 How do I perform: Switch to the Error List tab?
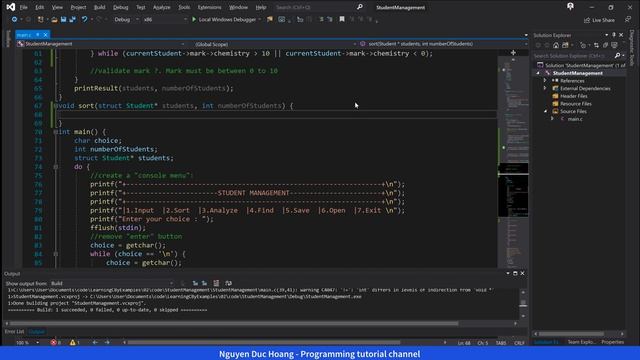pos(14,331)
